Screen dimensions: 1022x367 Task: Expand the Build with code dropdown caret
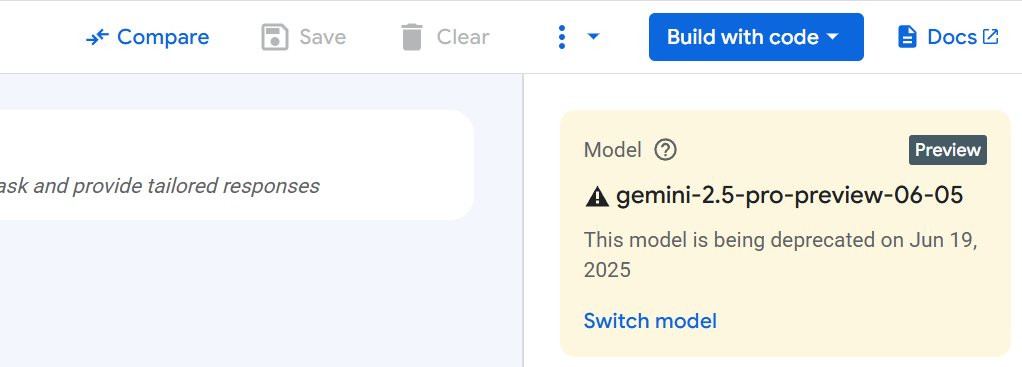pos(832,37)
